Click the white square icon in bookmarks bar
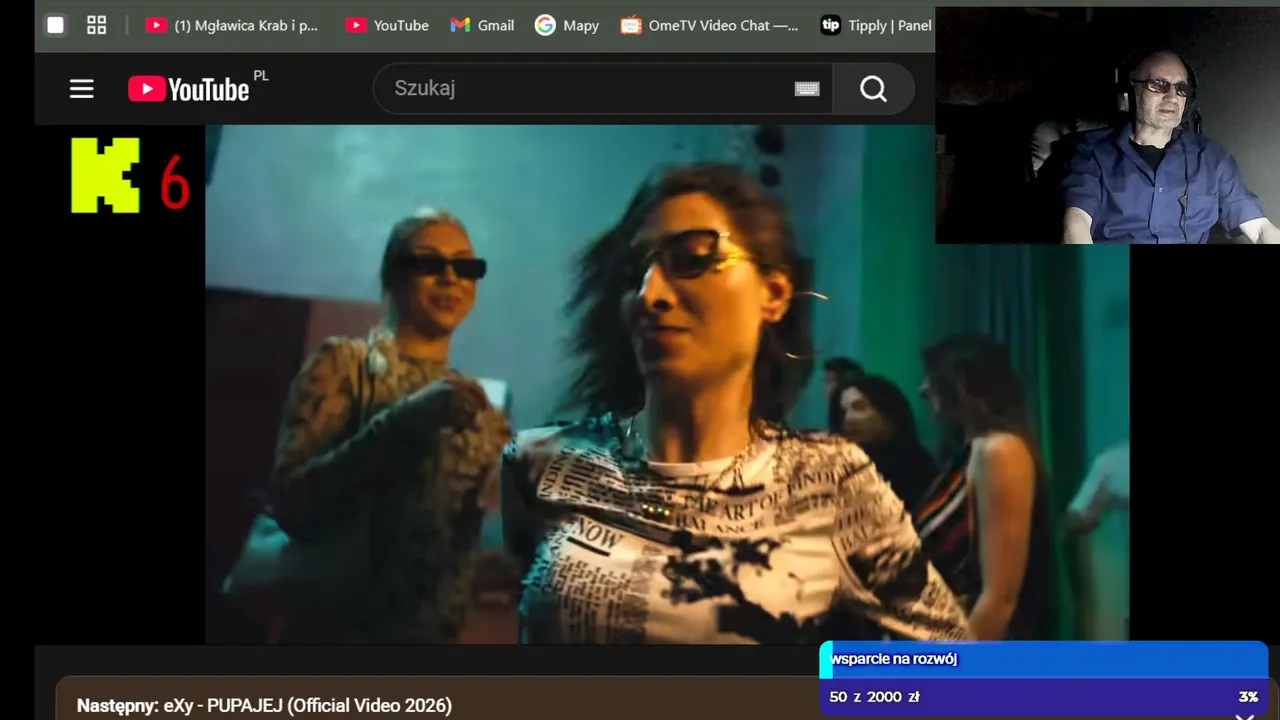 pyautogui.click(x=56, y=25)
